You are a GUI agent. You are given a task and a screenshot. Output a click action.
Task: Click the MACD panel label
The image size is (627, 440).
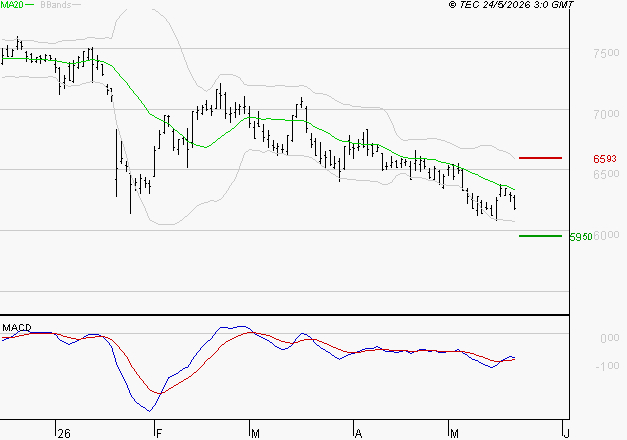click(x=17, y=328)
